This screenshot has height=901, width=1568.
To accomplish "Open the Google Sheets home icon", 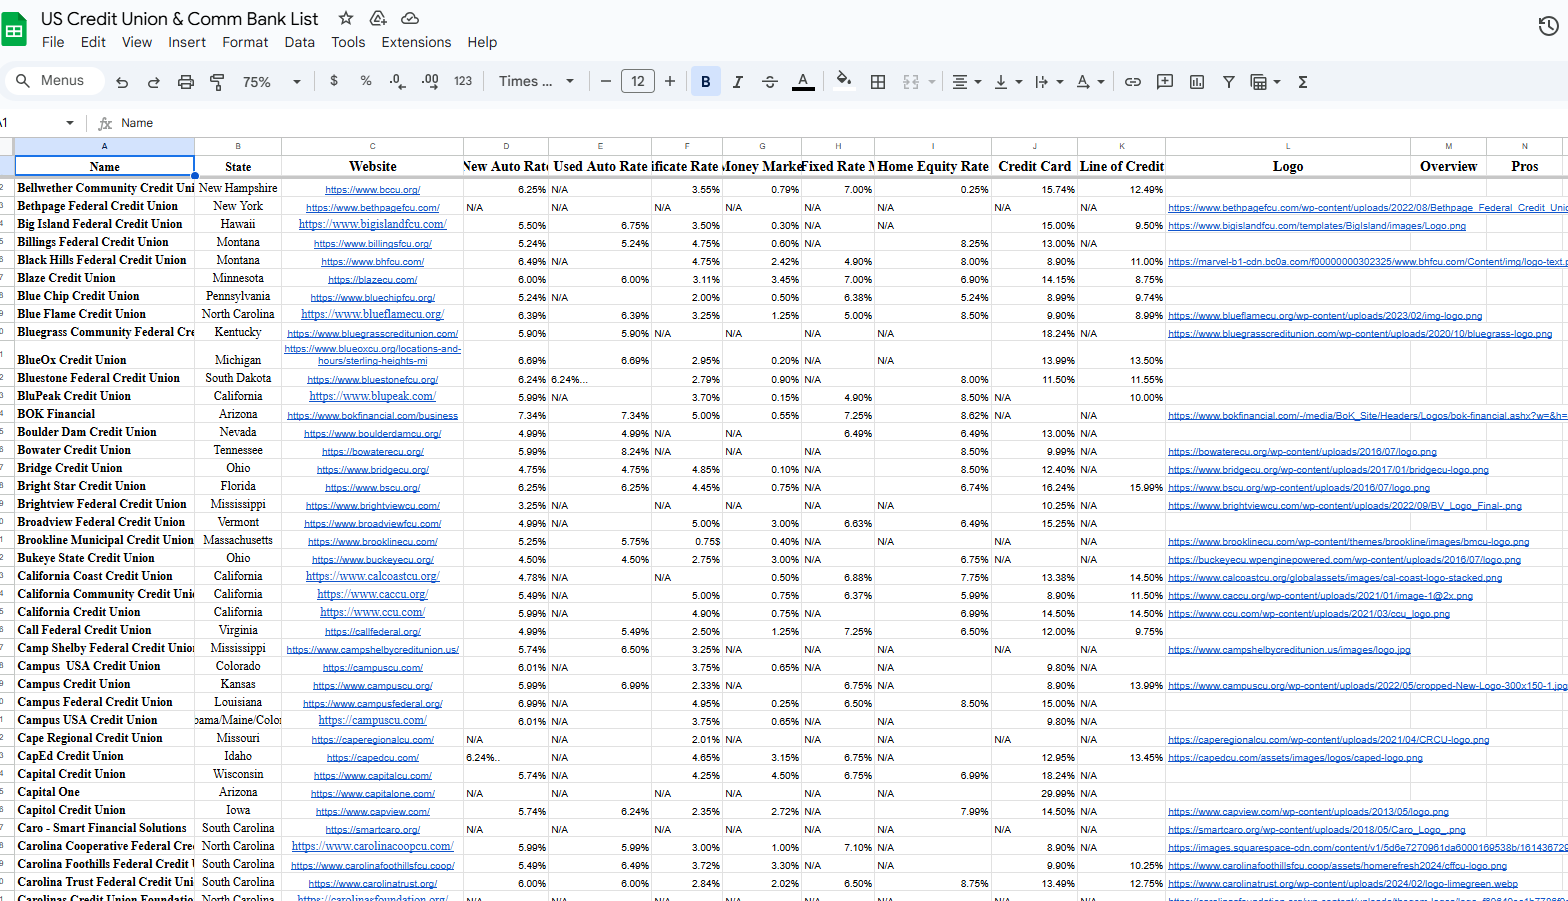I will [x=14, y=30].
